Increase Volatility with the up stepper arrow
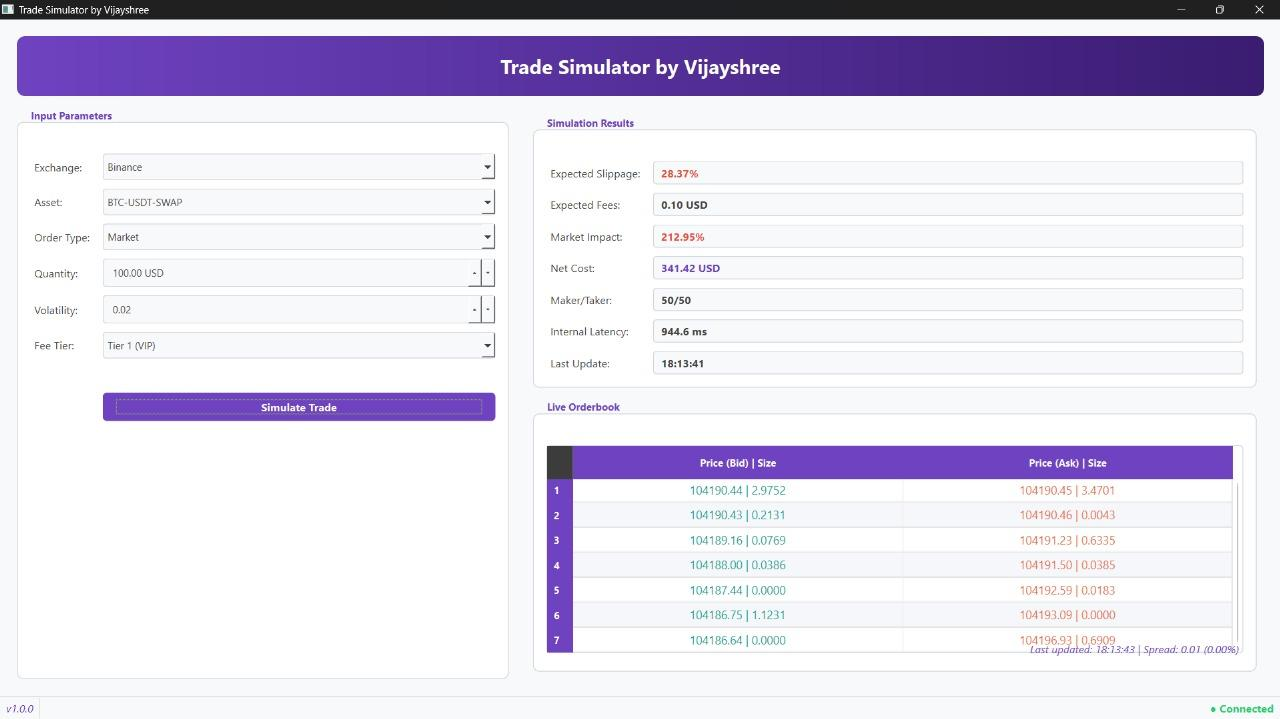Viewport: 1280px width, 719px height. (475, 310)
